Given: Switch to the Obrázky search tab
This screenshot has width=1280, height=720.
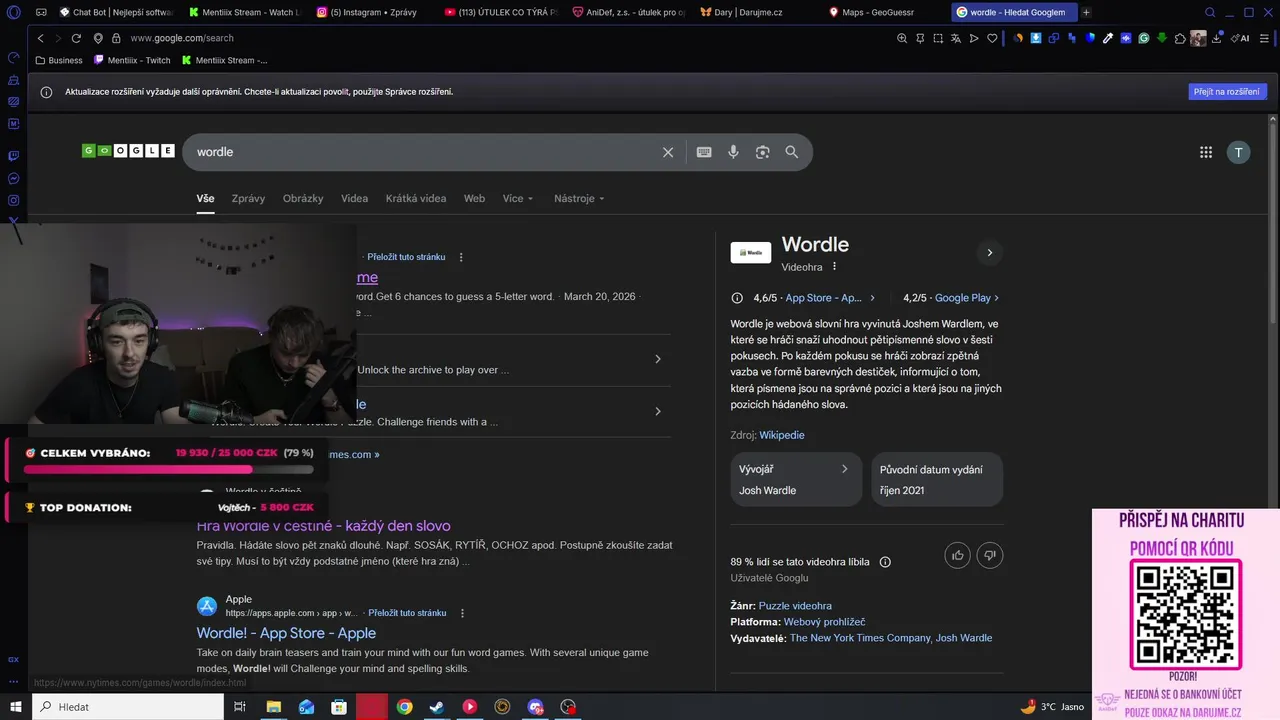Looking at the screenshot, I should pyautogui.click(x=303, y=198).
